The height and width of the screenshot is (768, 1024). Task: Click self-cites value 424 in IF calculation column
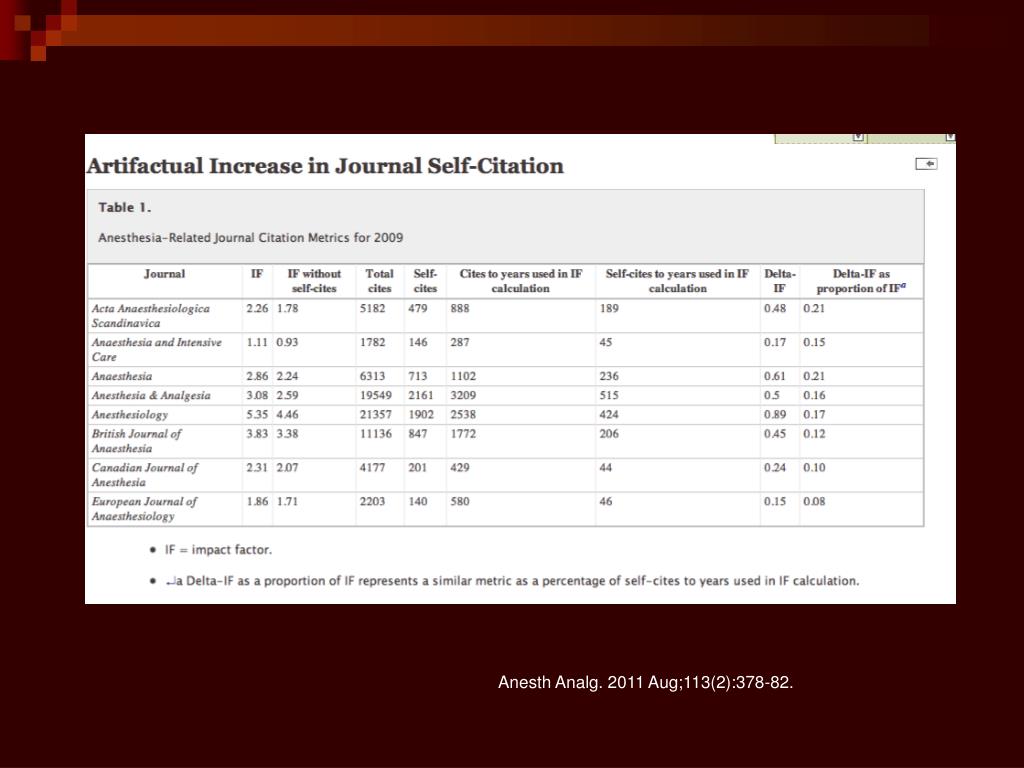click(609, 415)
